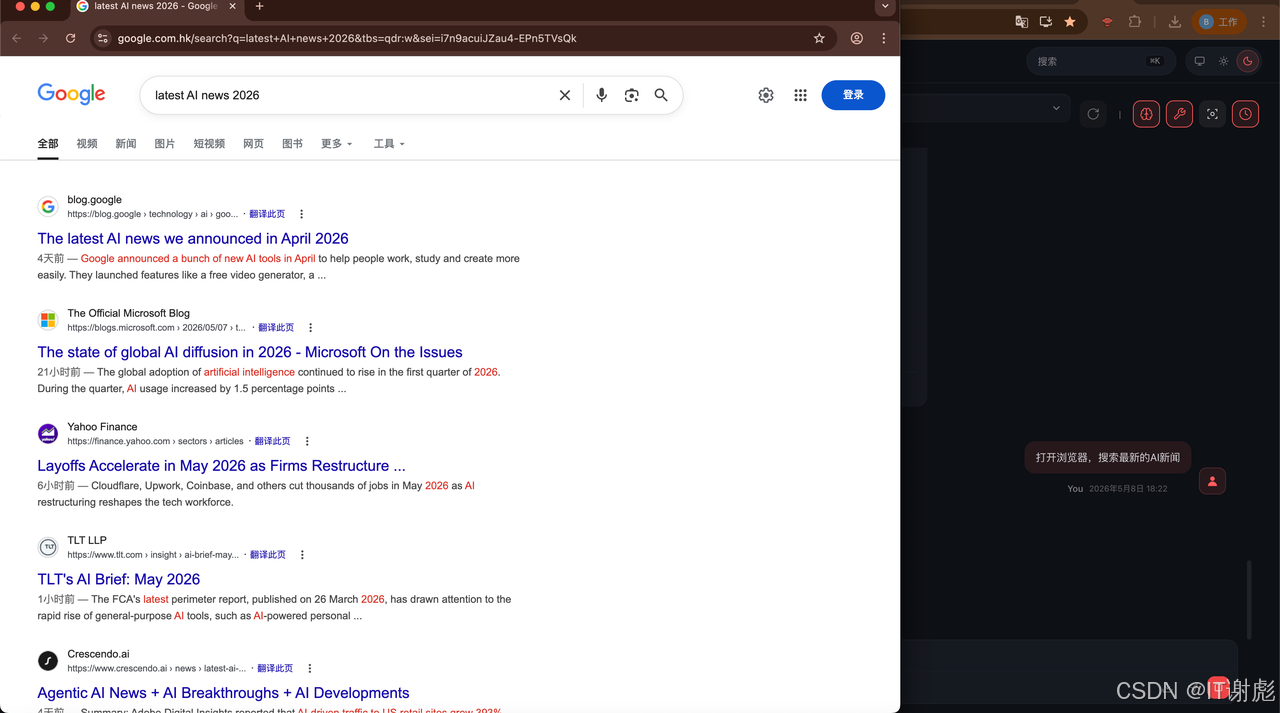Viewport: 1280px width, 713px height.
Task: Click the refresh icon in dark app
Action: coord(1093,114)
